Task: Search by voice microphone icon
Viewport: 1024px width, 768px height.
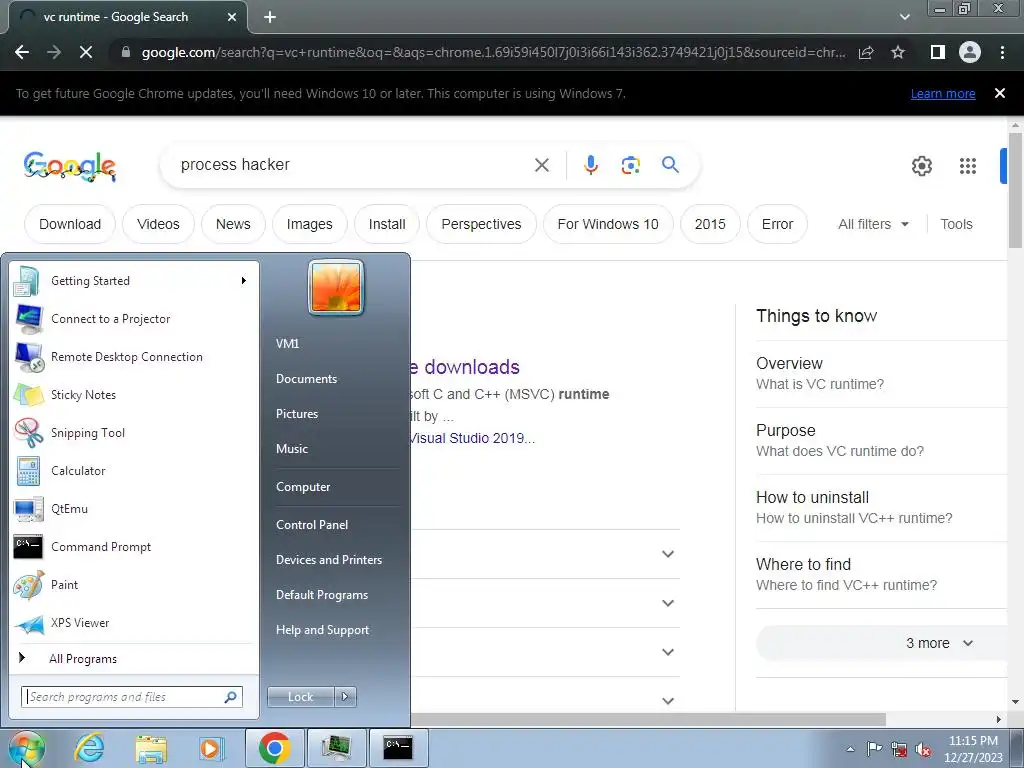Action: coord(591,165)
